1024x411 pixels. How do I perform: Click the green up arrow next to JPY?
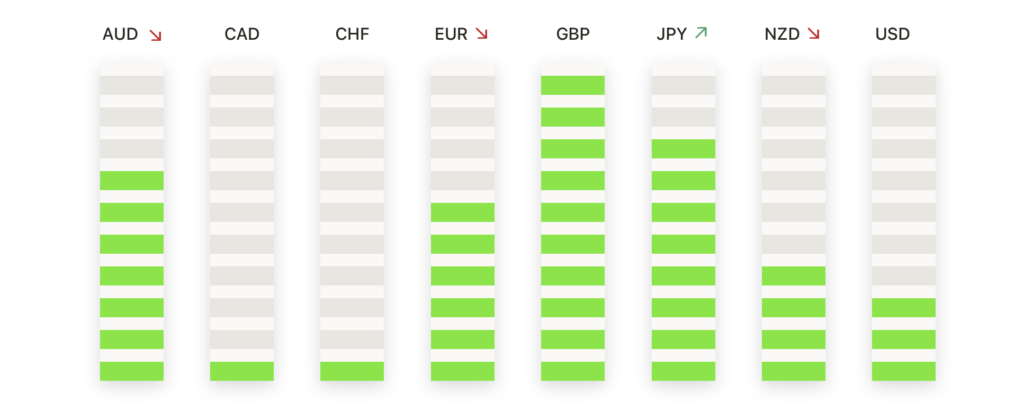tap(701, 33)
